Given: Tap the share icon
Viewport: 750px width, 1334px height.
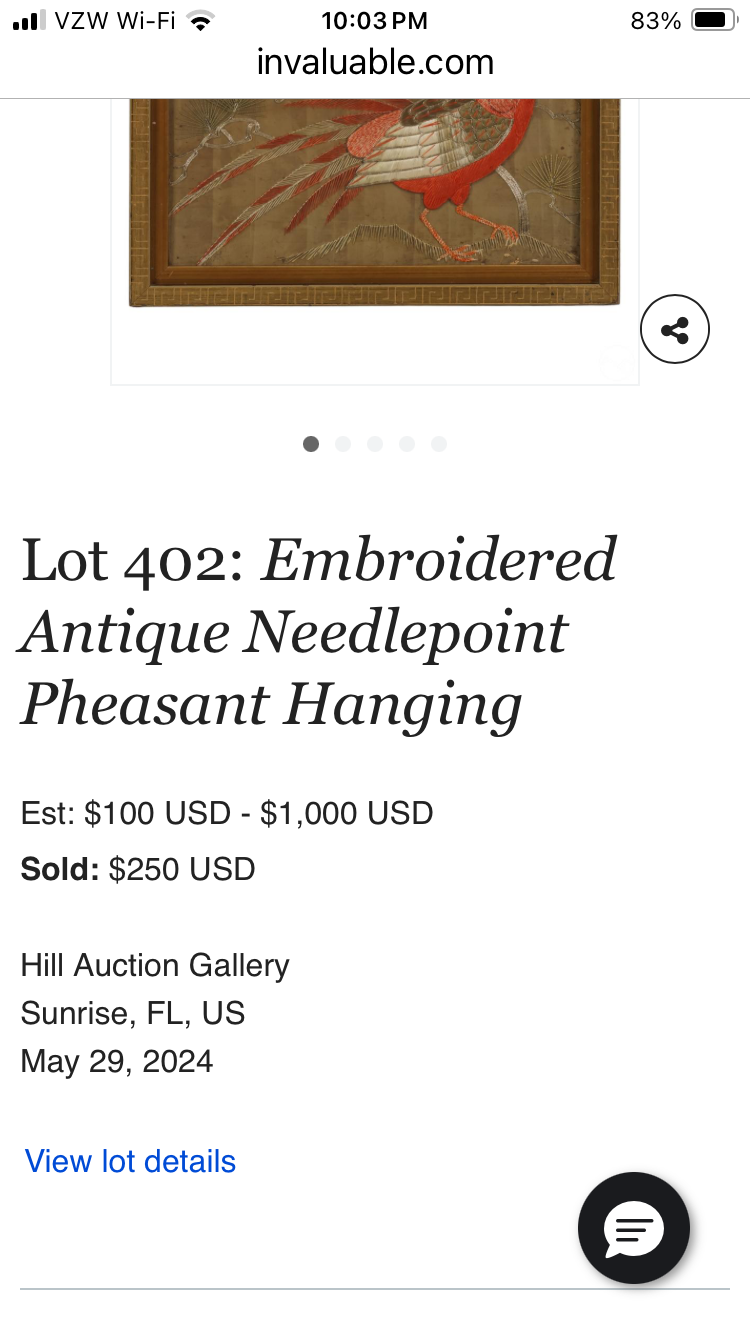Looking at the screenshot, I should point(675,329).
